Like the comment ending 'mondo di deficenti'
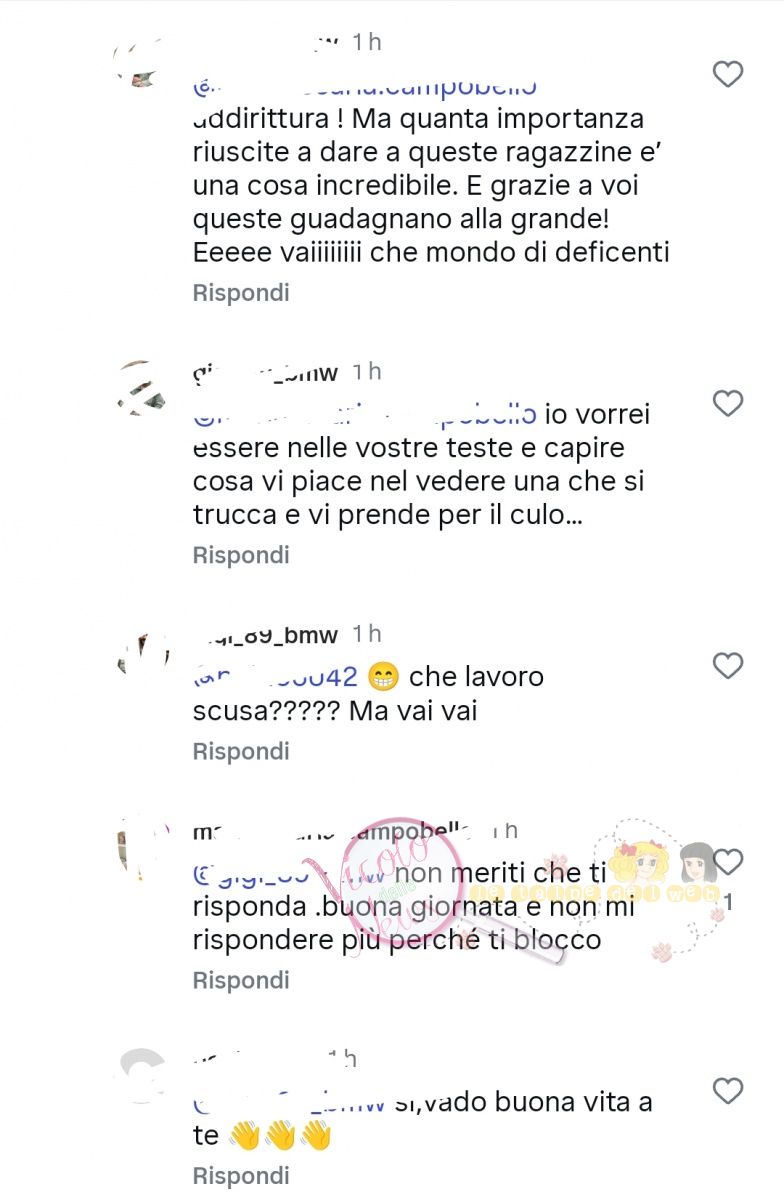The image size is (784, 1200). pyautogui.click(x=728, y=74)
